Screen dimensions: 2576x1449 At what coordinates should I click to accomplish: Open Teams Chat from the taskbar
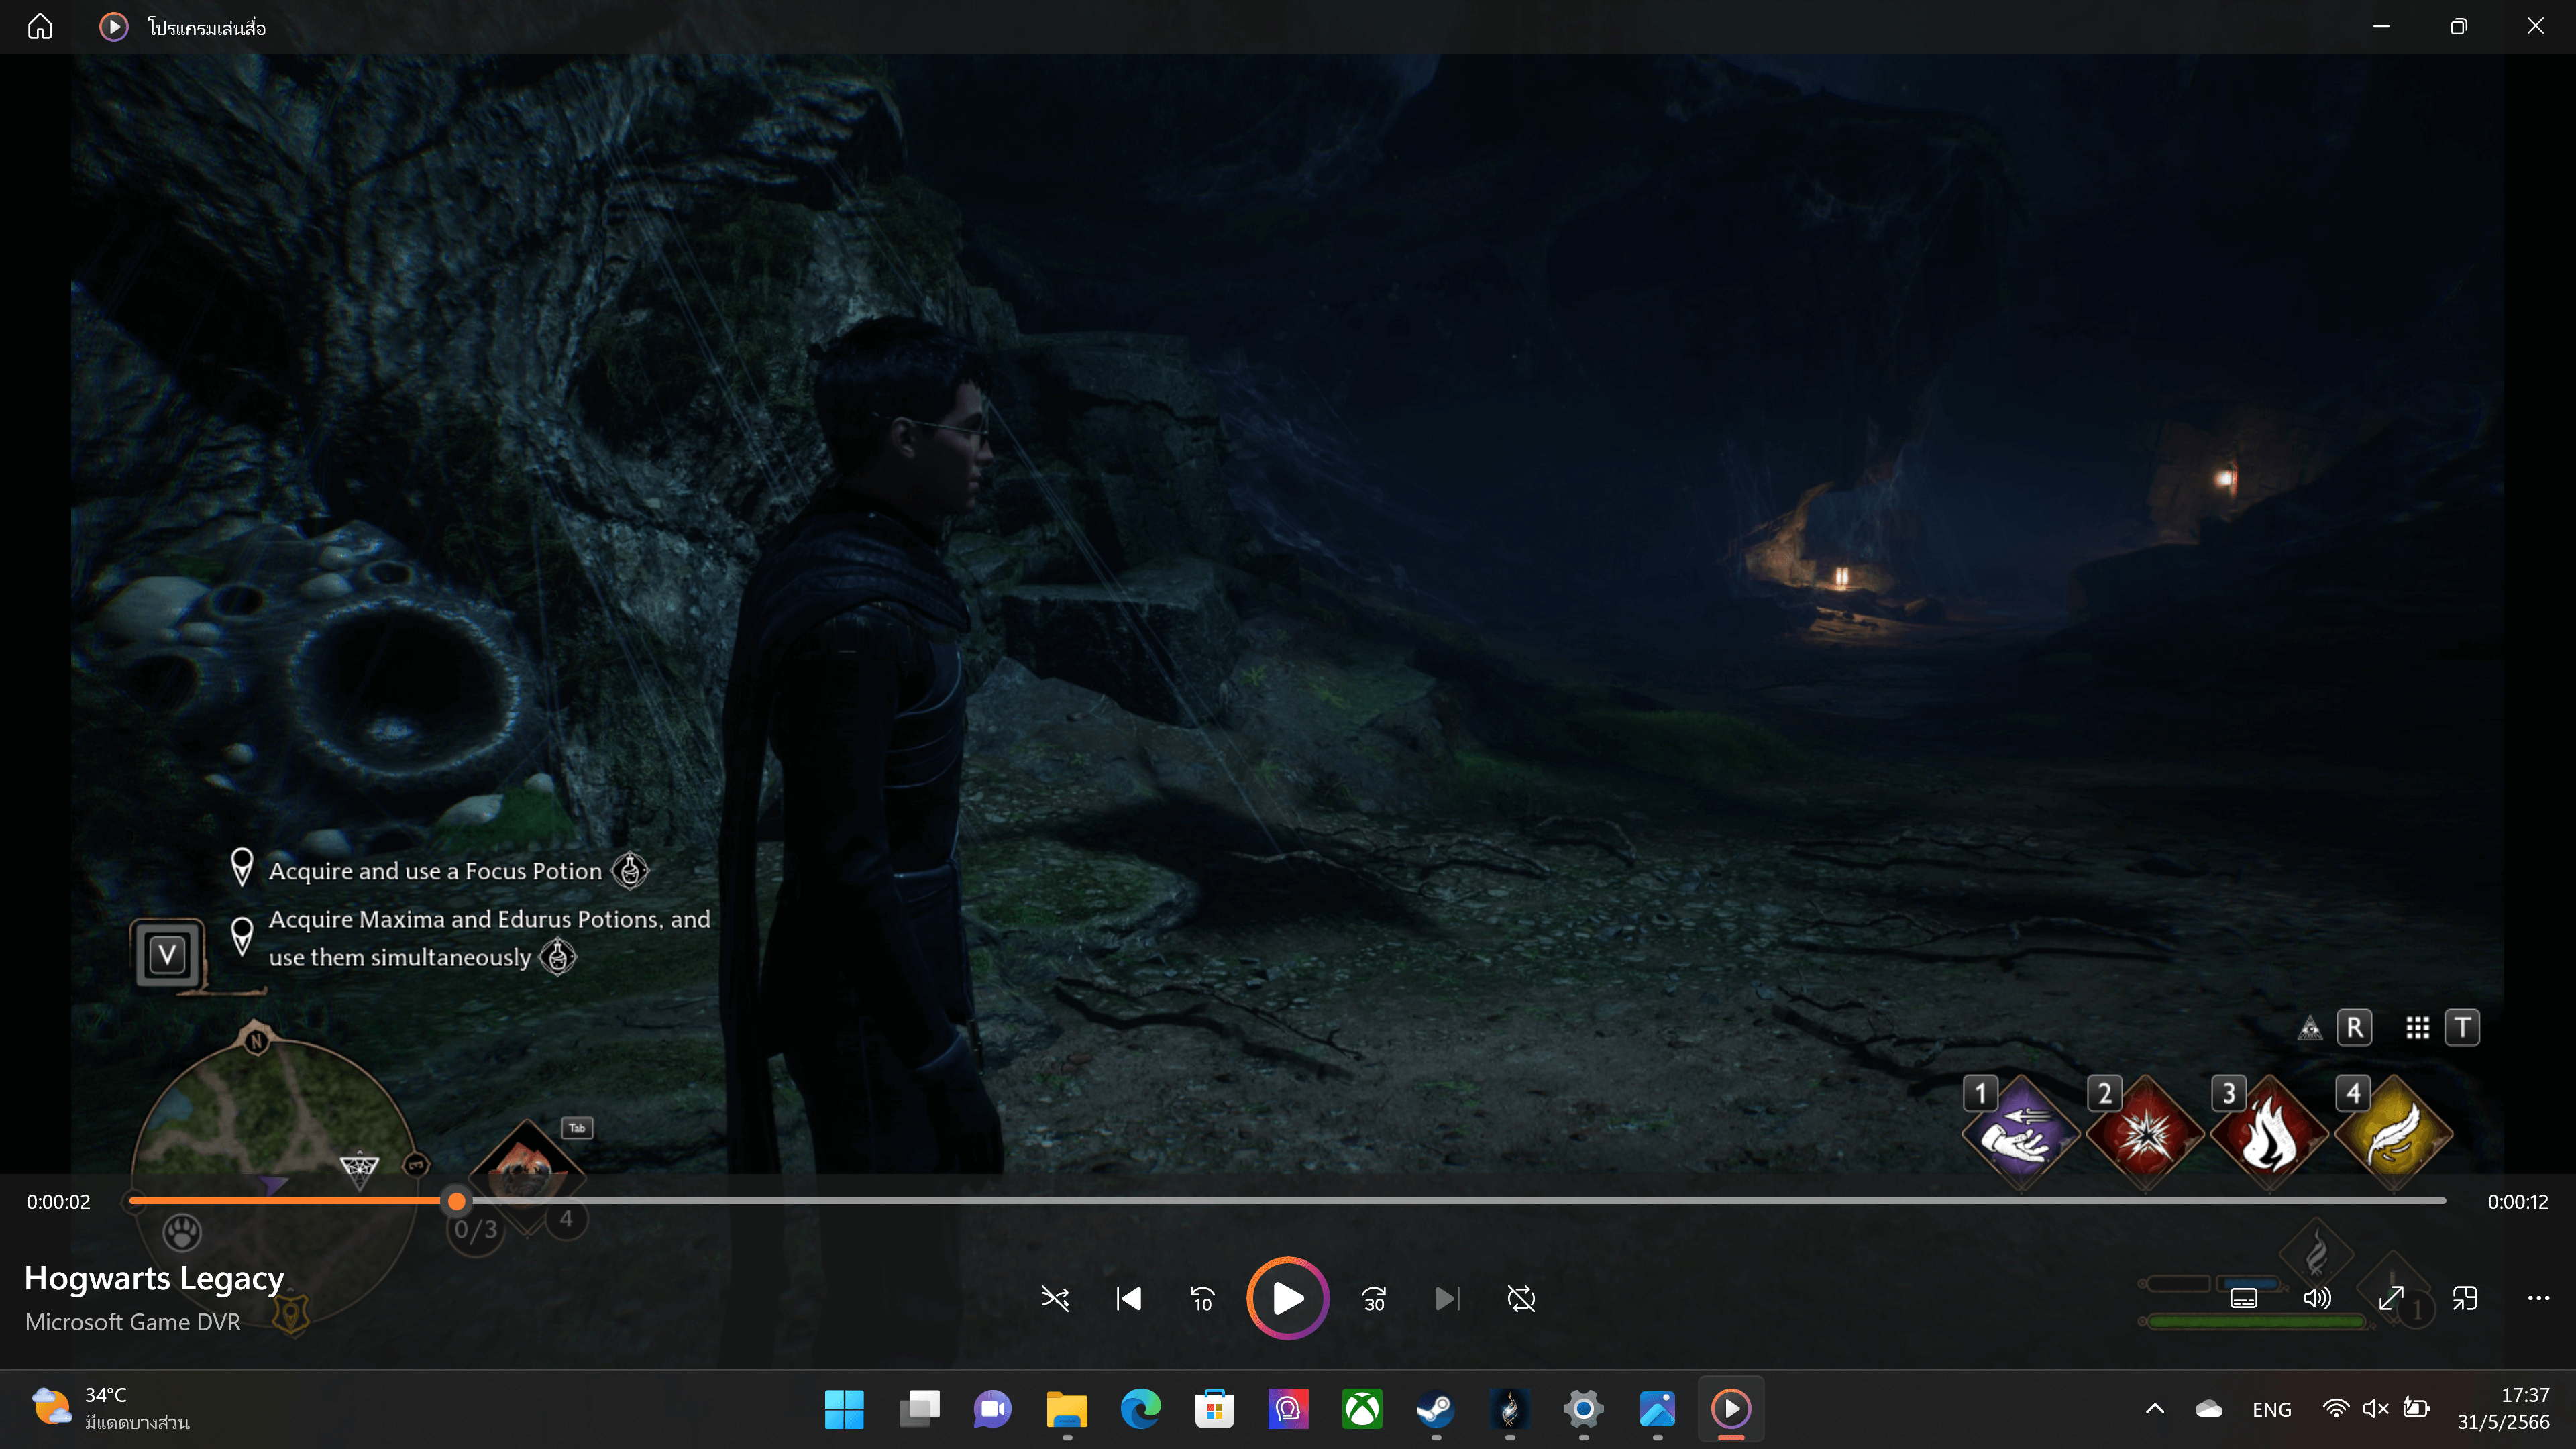point(992,1409)
